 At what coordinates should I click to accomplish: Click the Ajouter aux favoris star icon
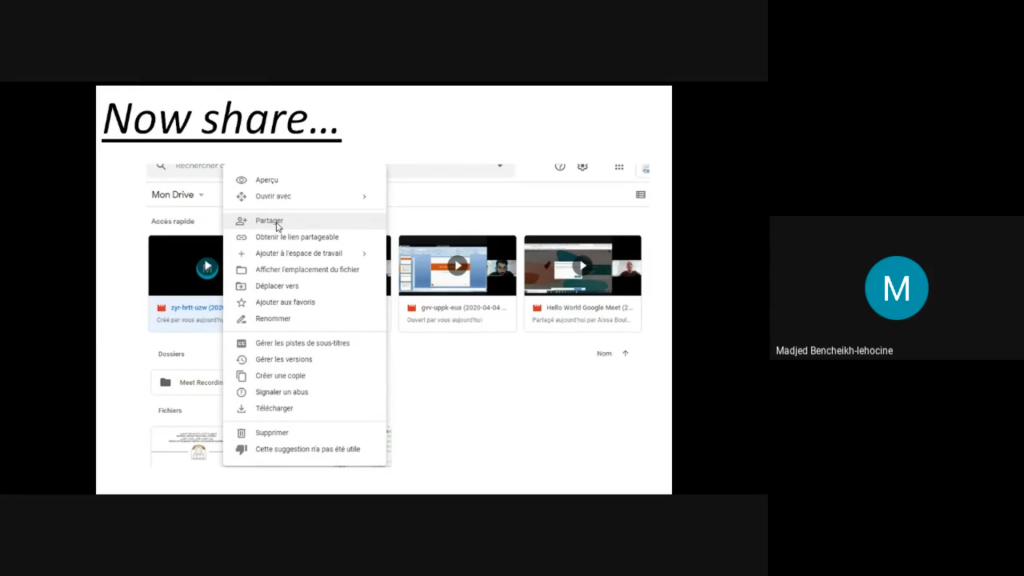(241, 302)
